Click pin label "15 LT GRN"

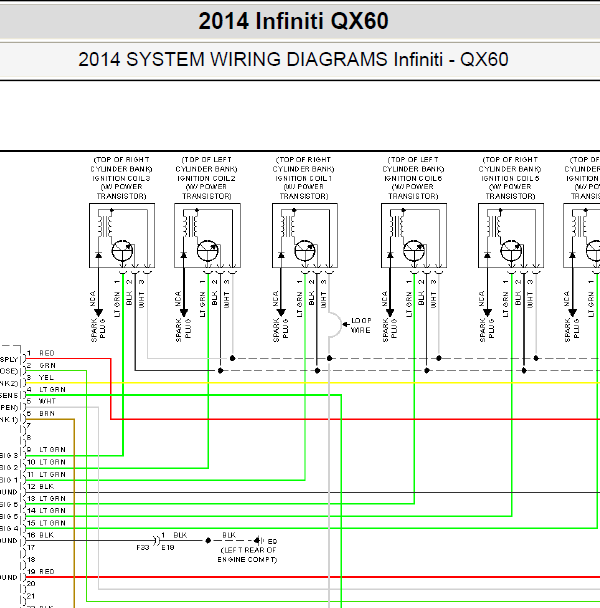[46, 523]
